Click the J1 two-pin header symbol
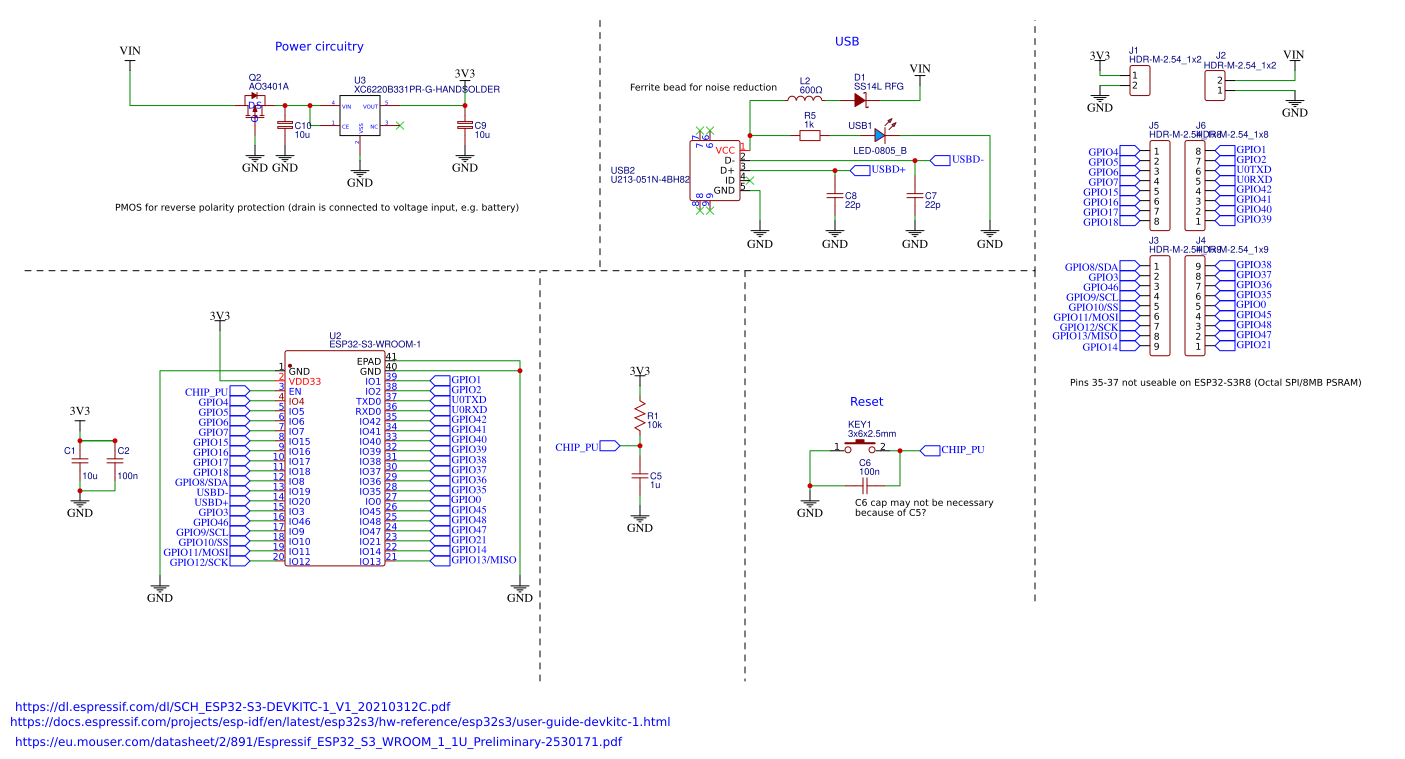This screenshot has width=1405, height=759. tap(1139, 81)
